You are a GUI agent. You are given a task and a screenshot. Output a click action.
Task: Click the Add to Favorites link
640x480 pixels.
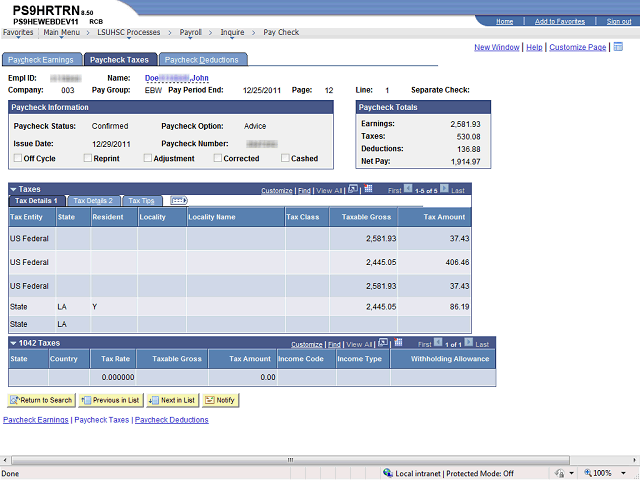[x=560, y=21]
